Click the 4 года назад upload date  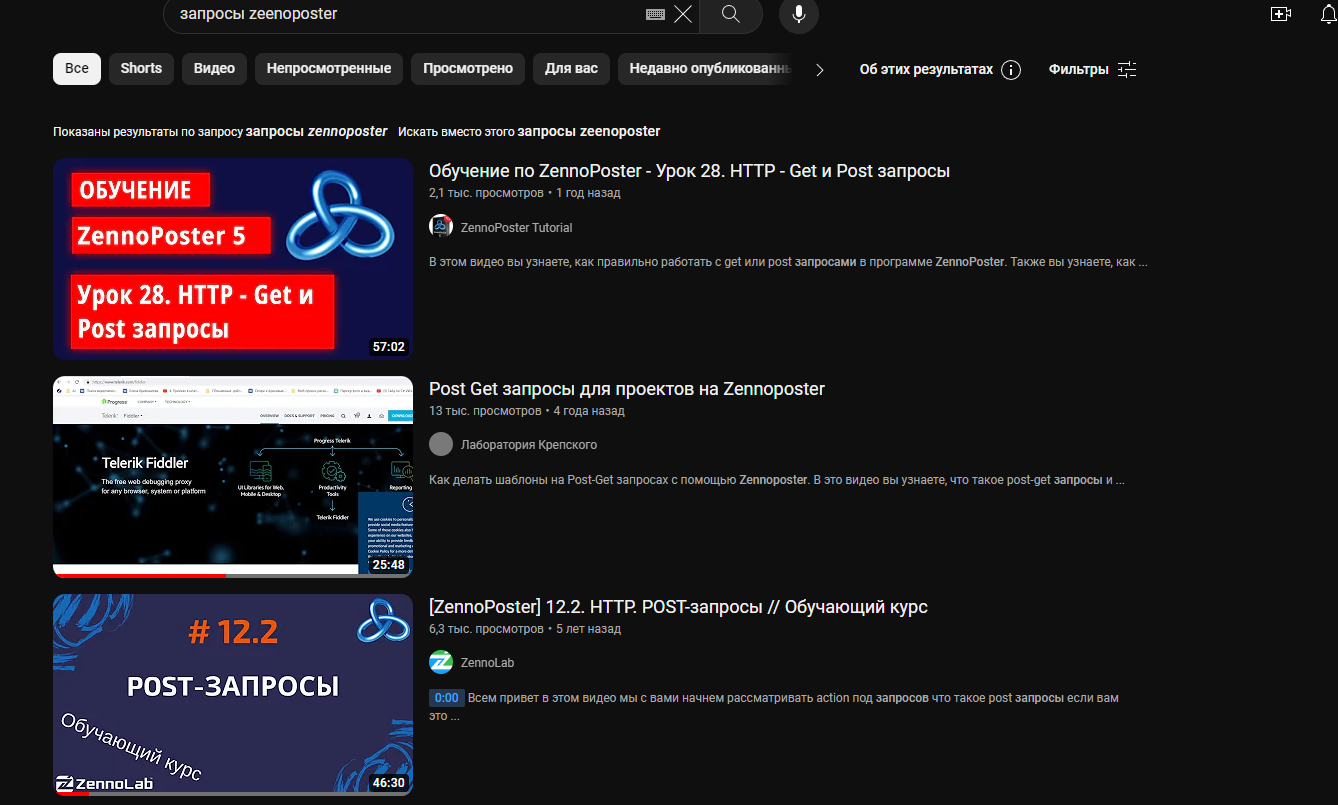click(589, 411)
